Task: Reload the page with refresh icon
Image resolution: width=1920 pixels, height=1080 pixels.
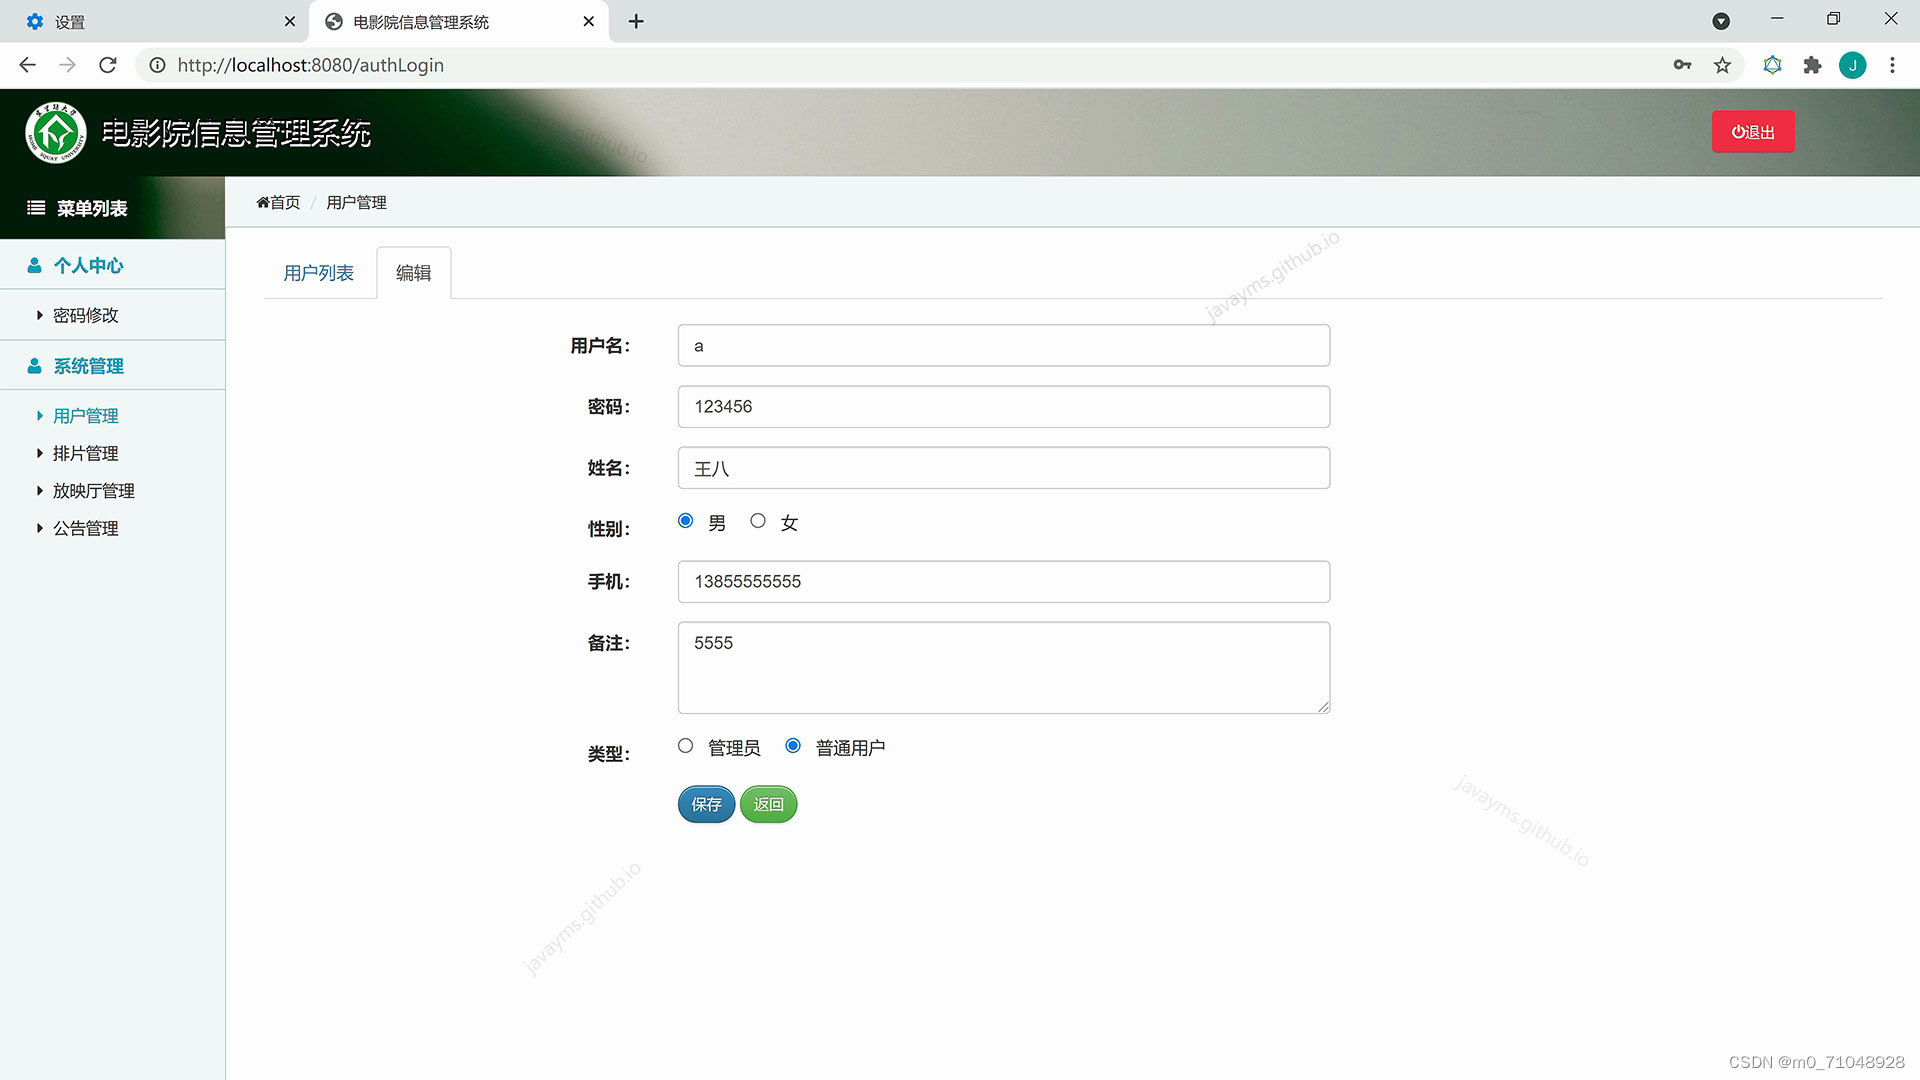Action: (x=108, y=65)
